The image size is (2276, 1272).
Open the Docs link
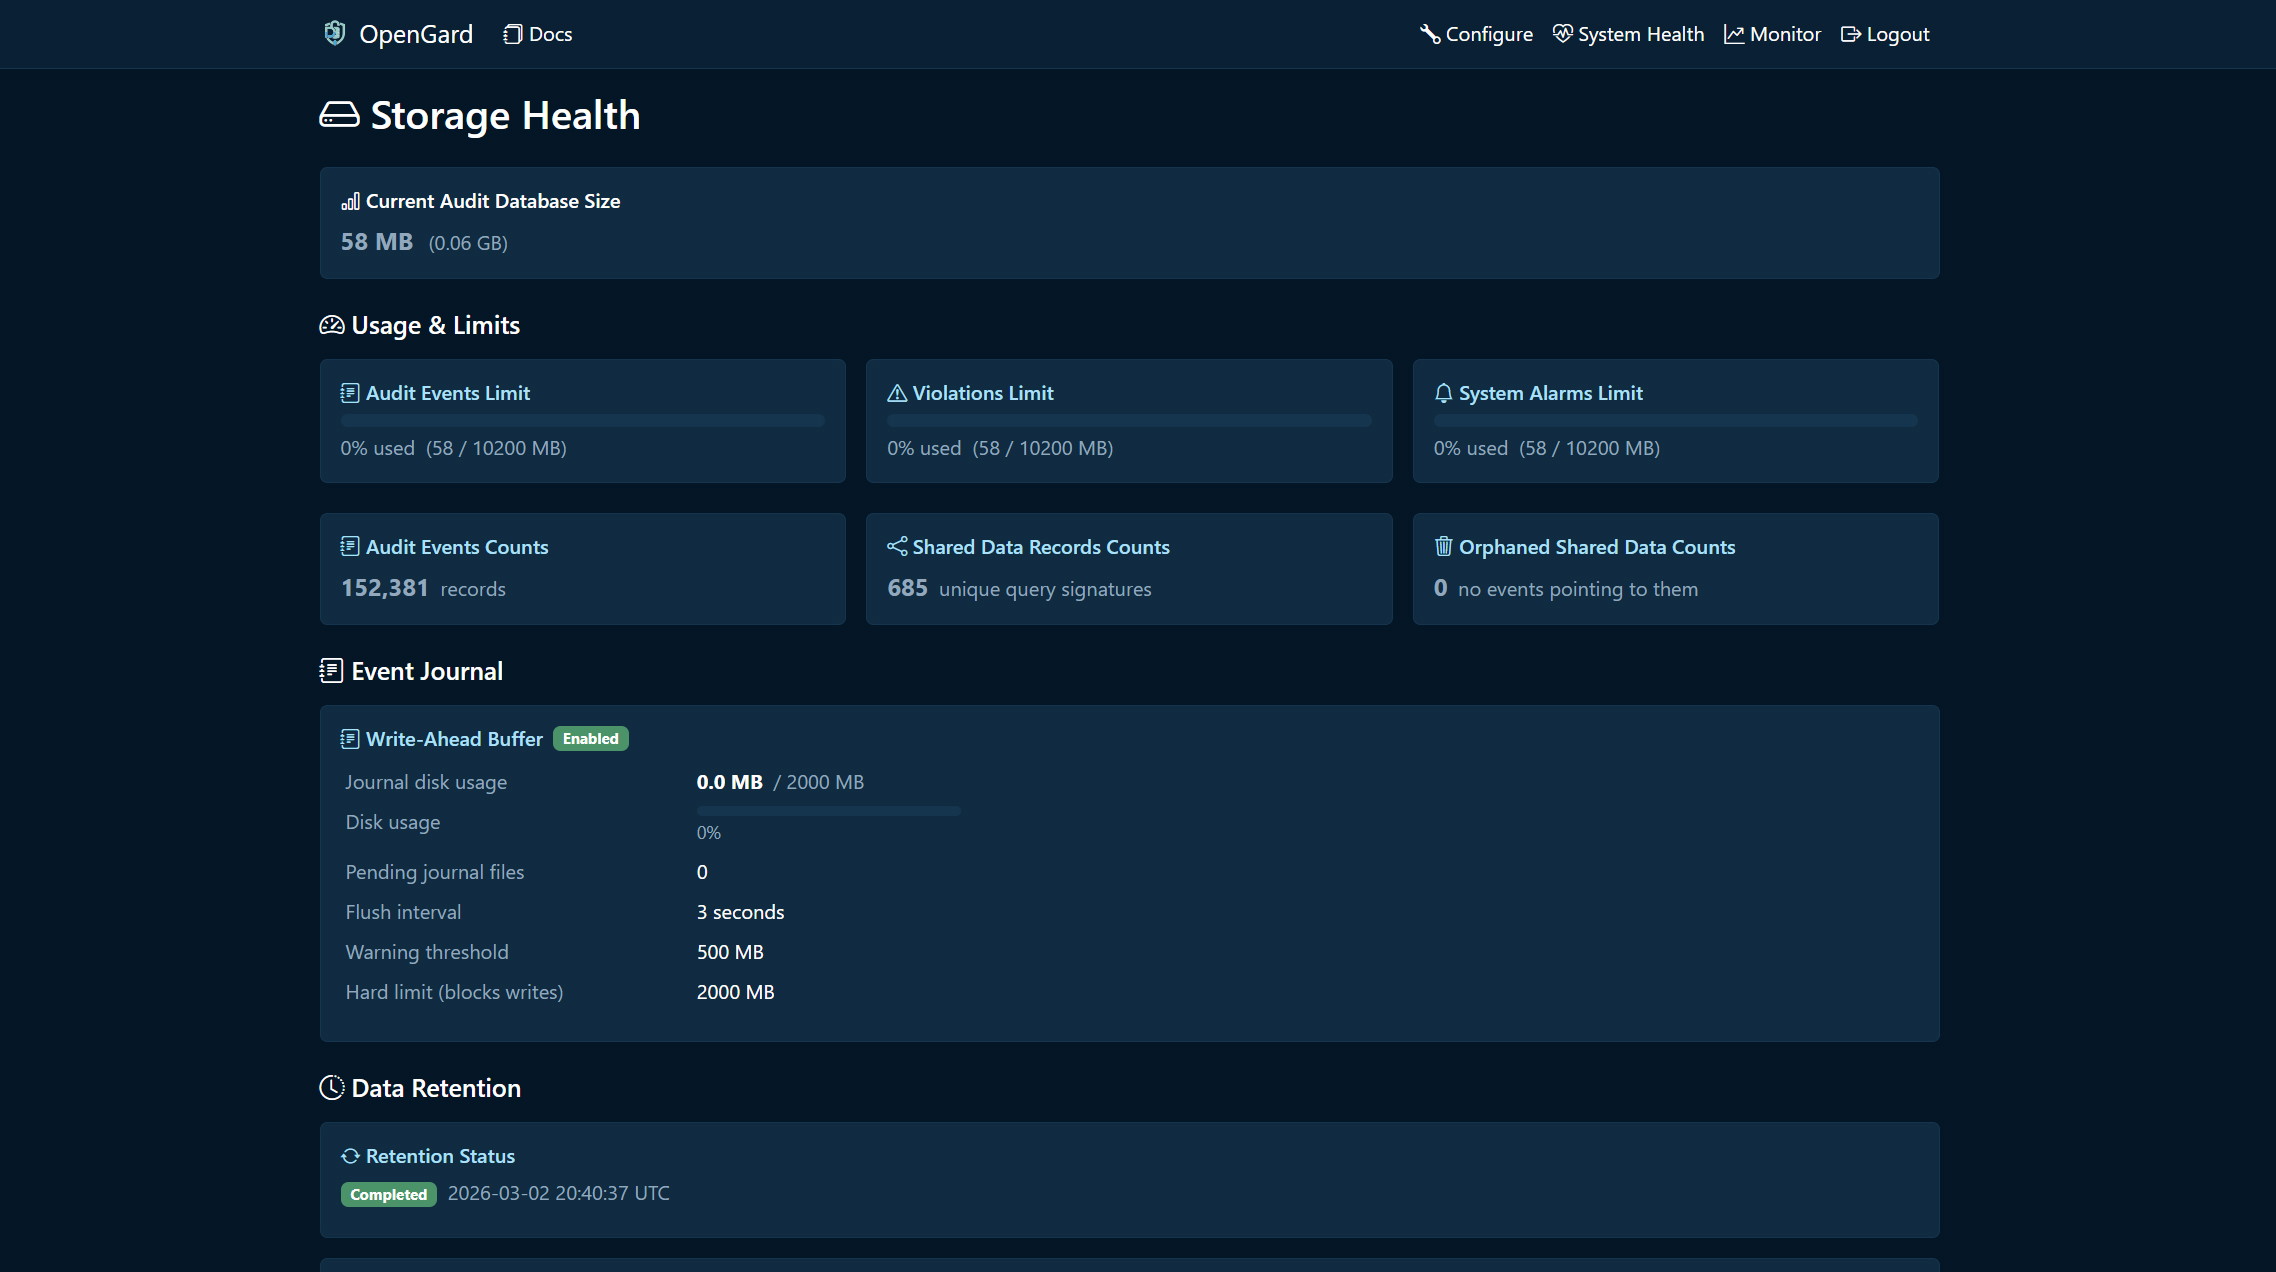tap(537, 33)
